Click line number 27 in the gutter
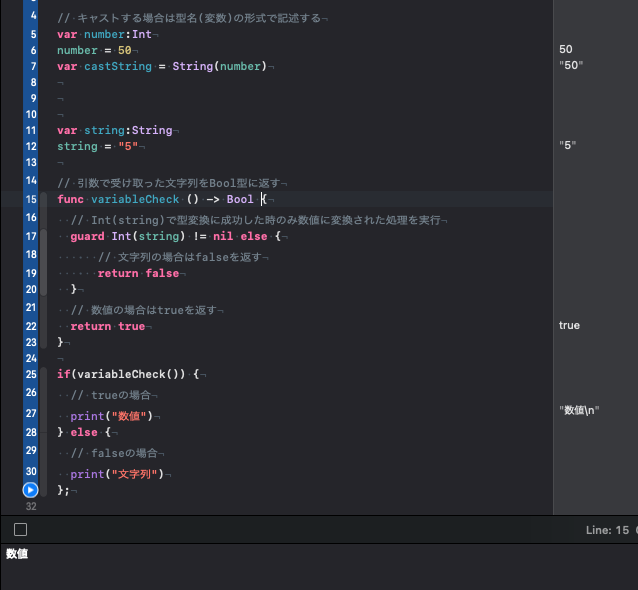Viewport: 638px width, 590px height. click(x=31, y=413)
